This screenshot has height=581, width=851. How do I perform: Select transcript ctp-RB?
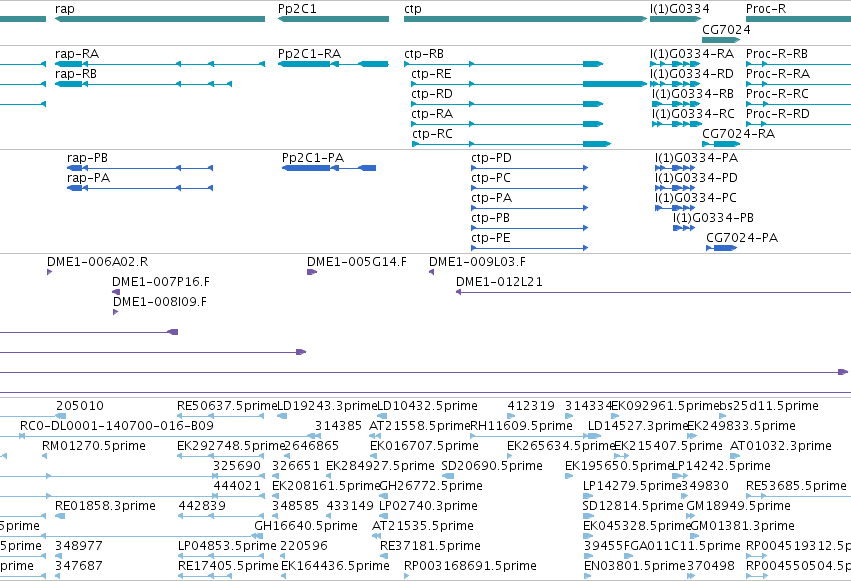424,54
